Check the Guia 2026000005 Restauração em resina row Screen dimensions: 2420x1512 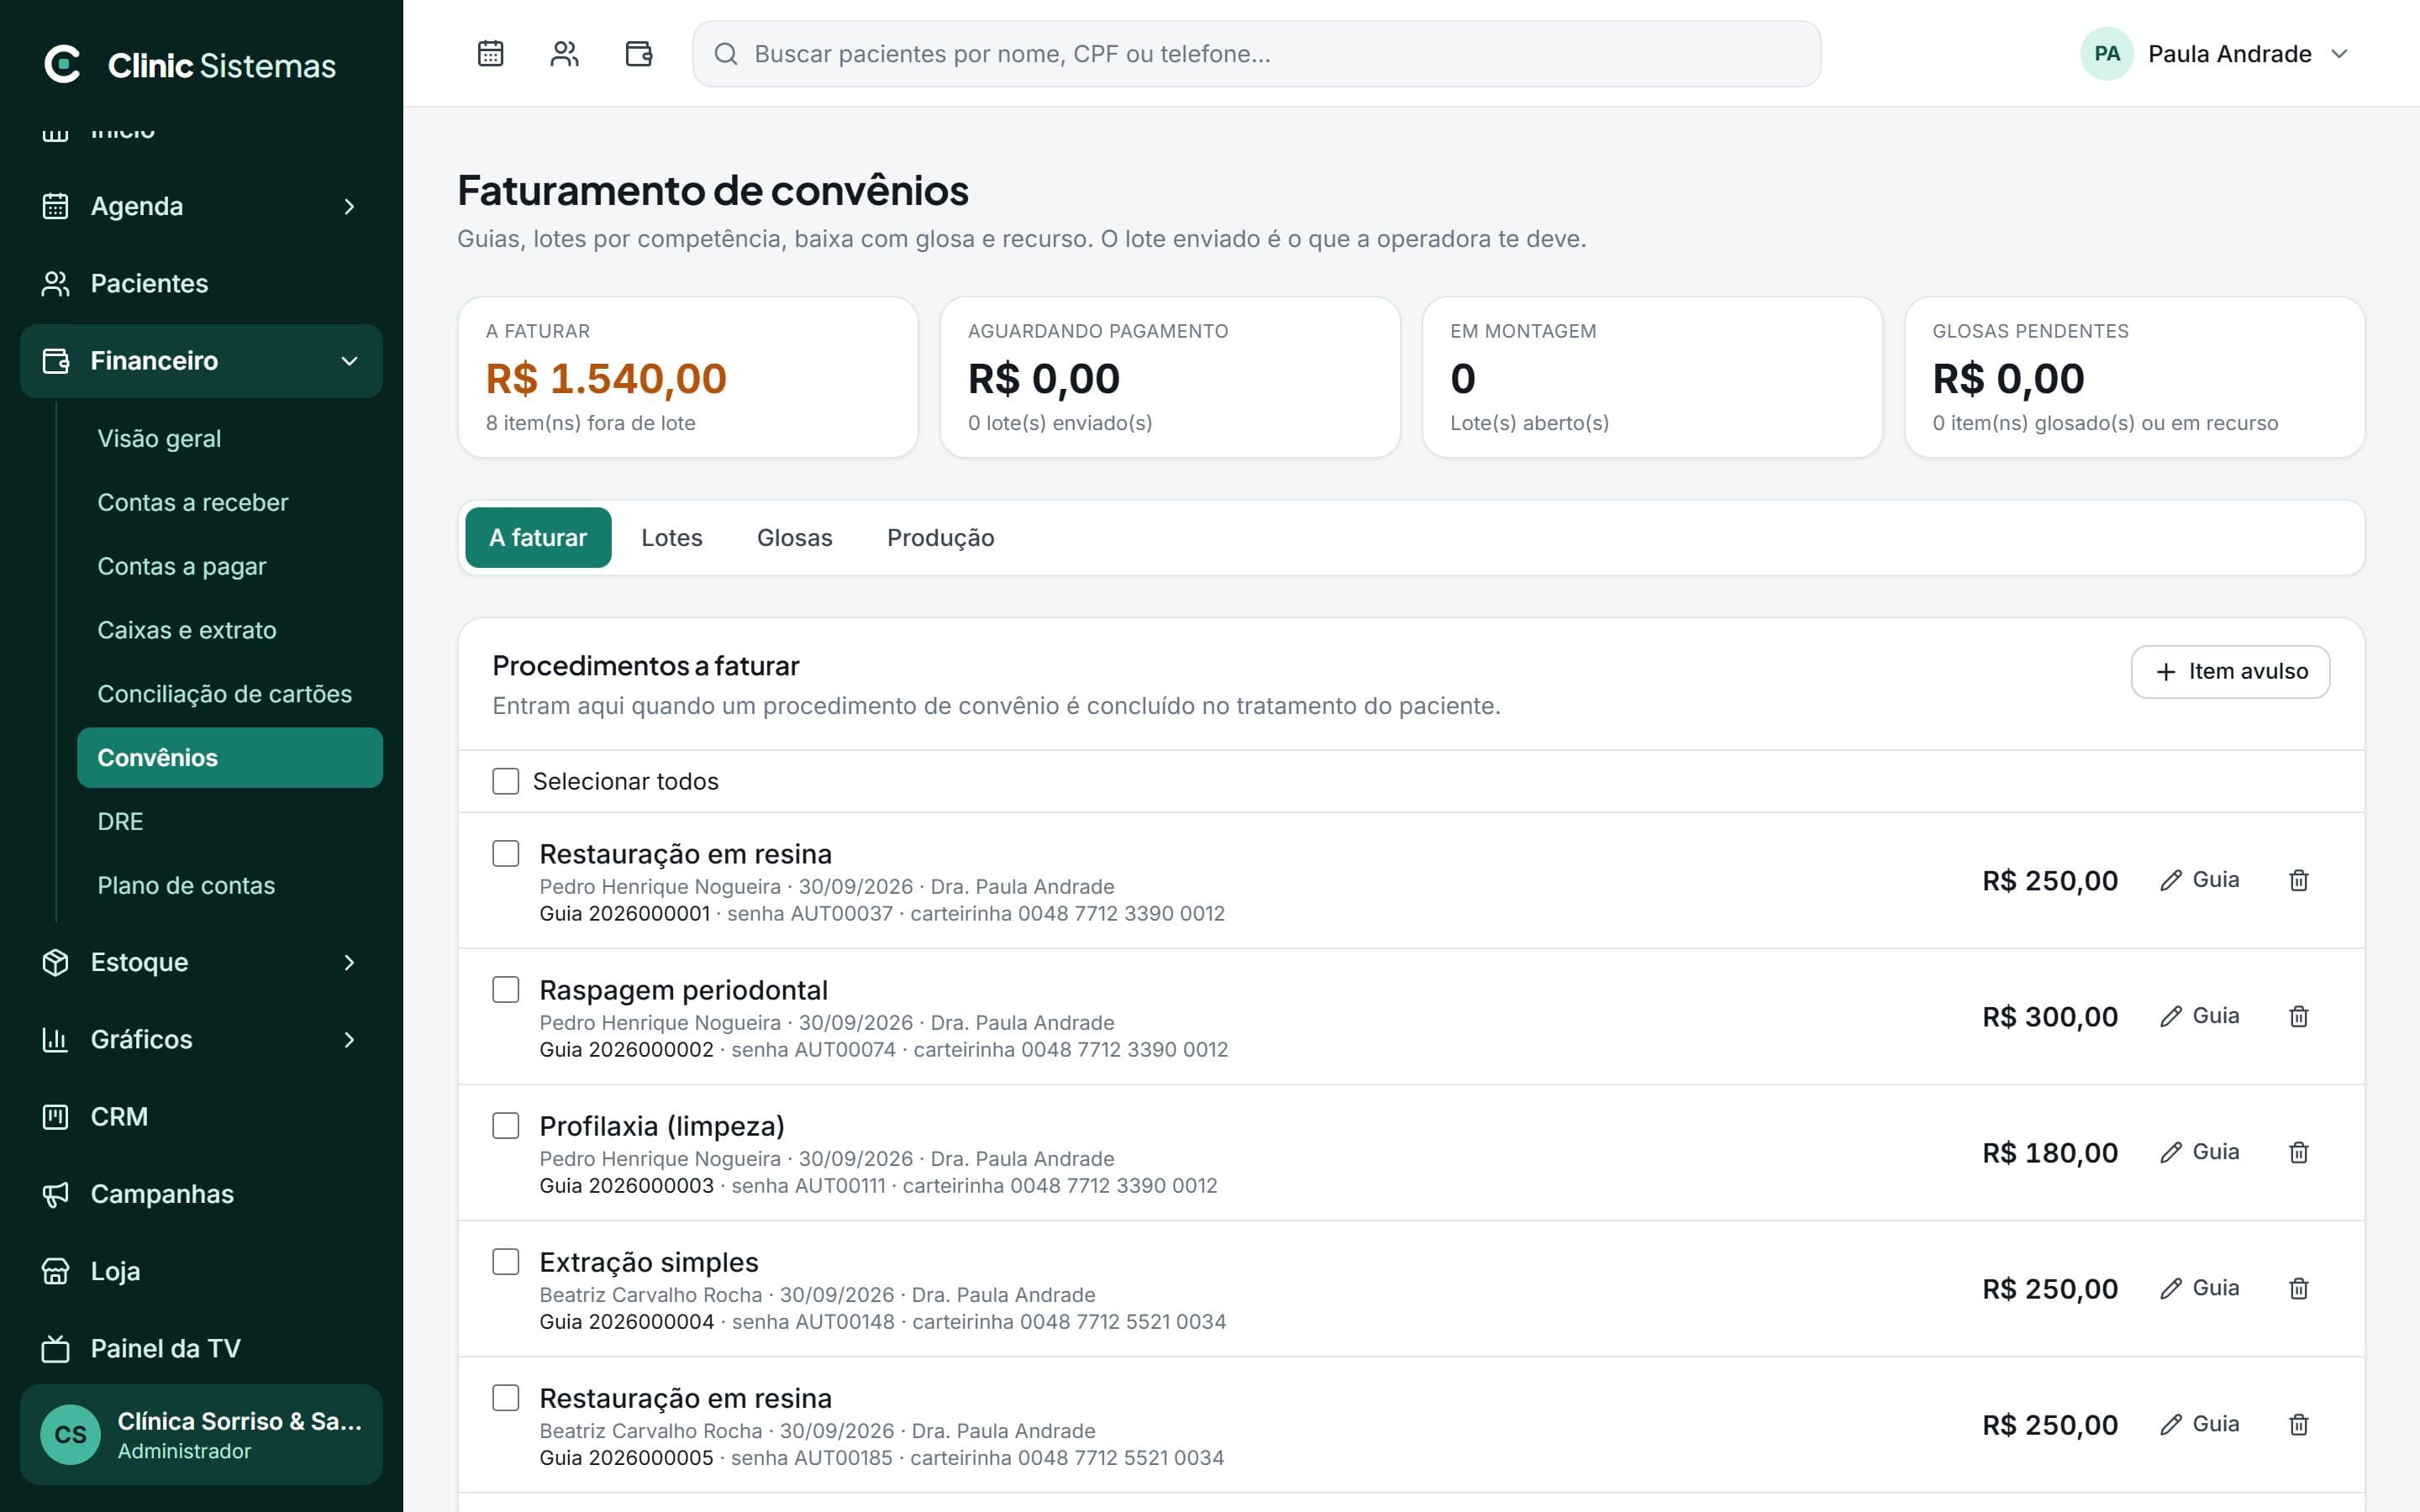[x=506, y=1397]
